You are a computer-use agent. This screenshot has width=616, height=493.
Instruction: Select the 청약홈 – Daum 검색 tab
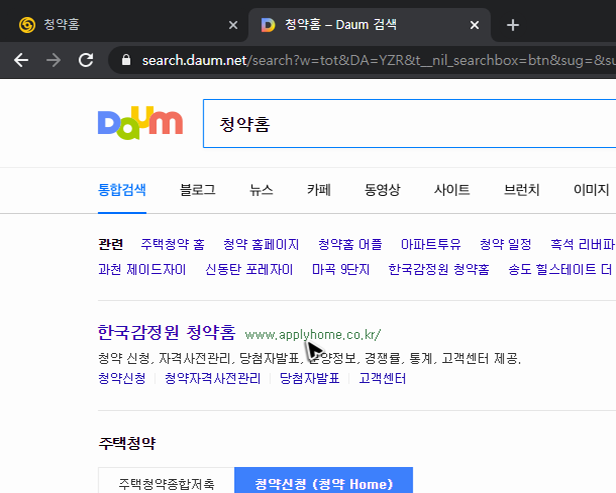369,24
